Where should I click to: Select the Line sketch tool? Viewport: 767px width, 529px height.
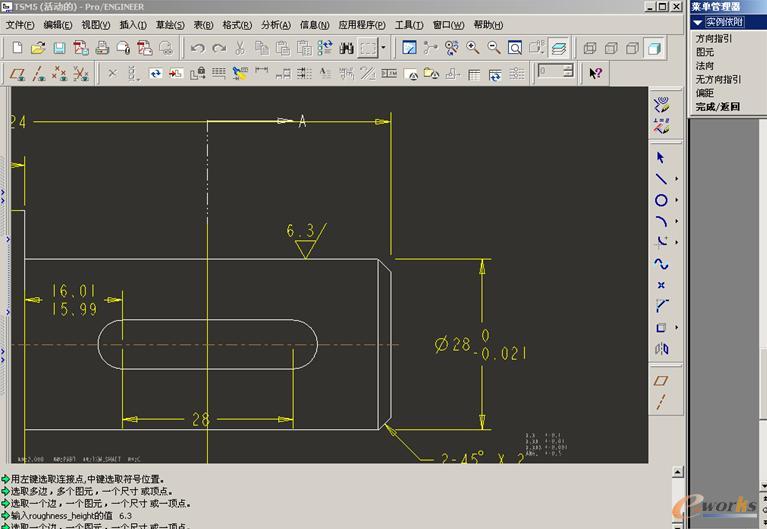(x=661, y=179)
